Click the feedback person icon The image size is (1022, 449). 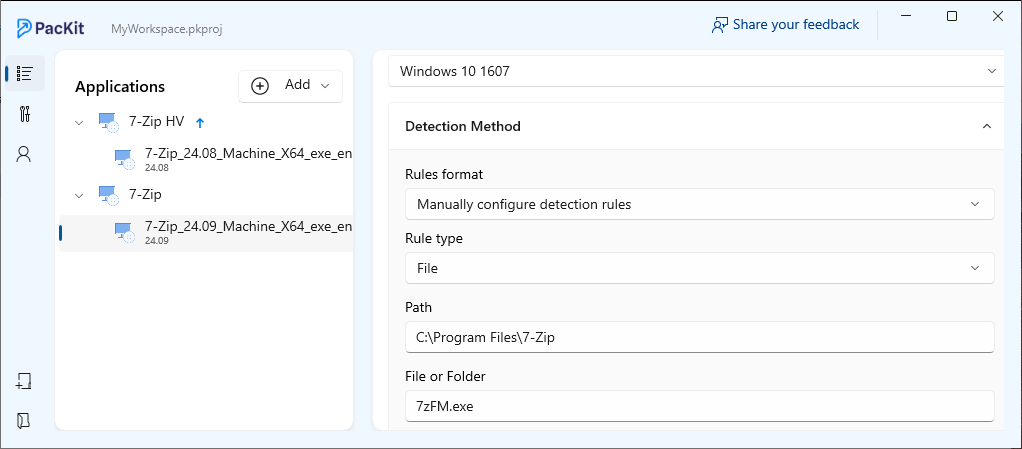pos(720,25)
